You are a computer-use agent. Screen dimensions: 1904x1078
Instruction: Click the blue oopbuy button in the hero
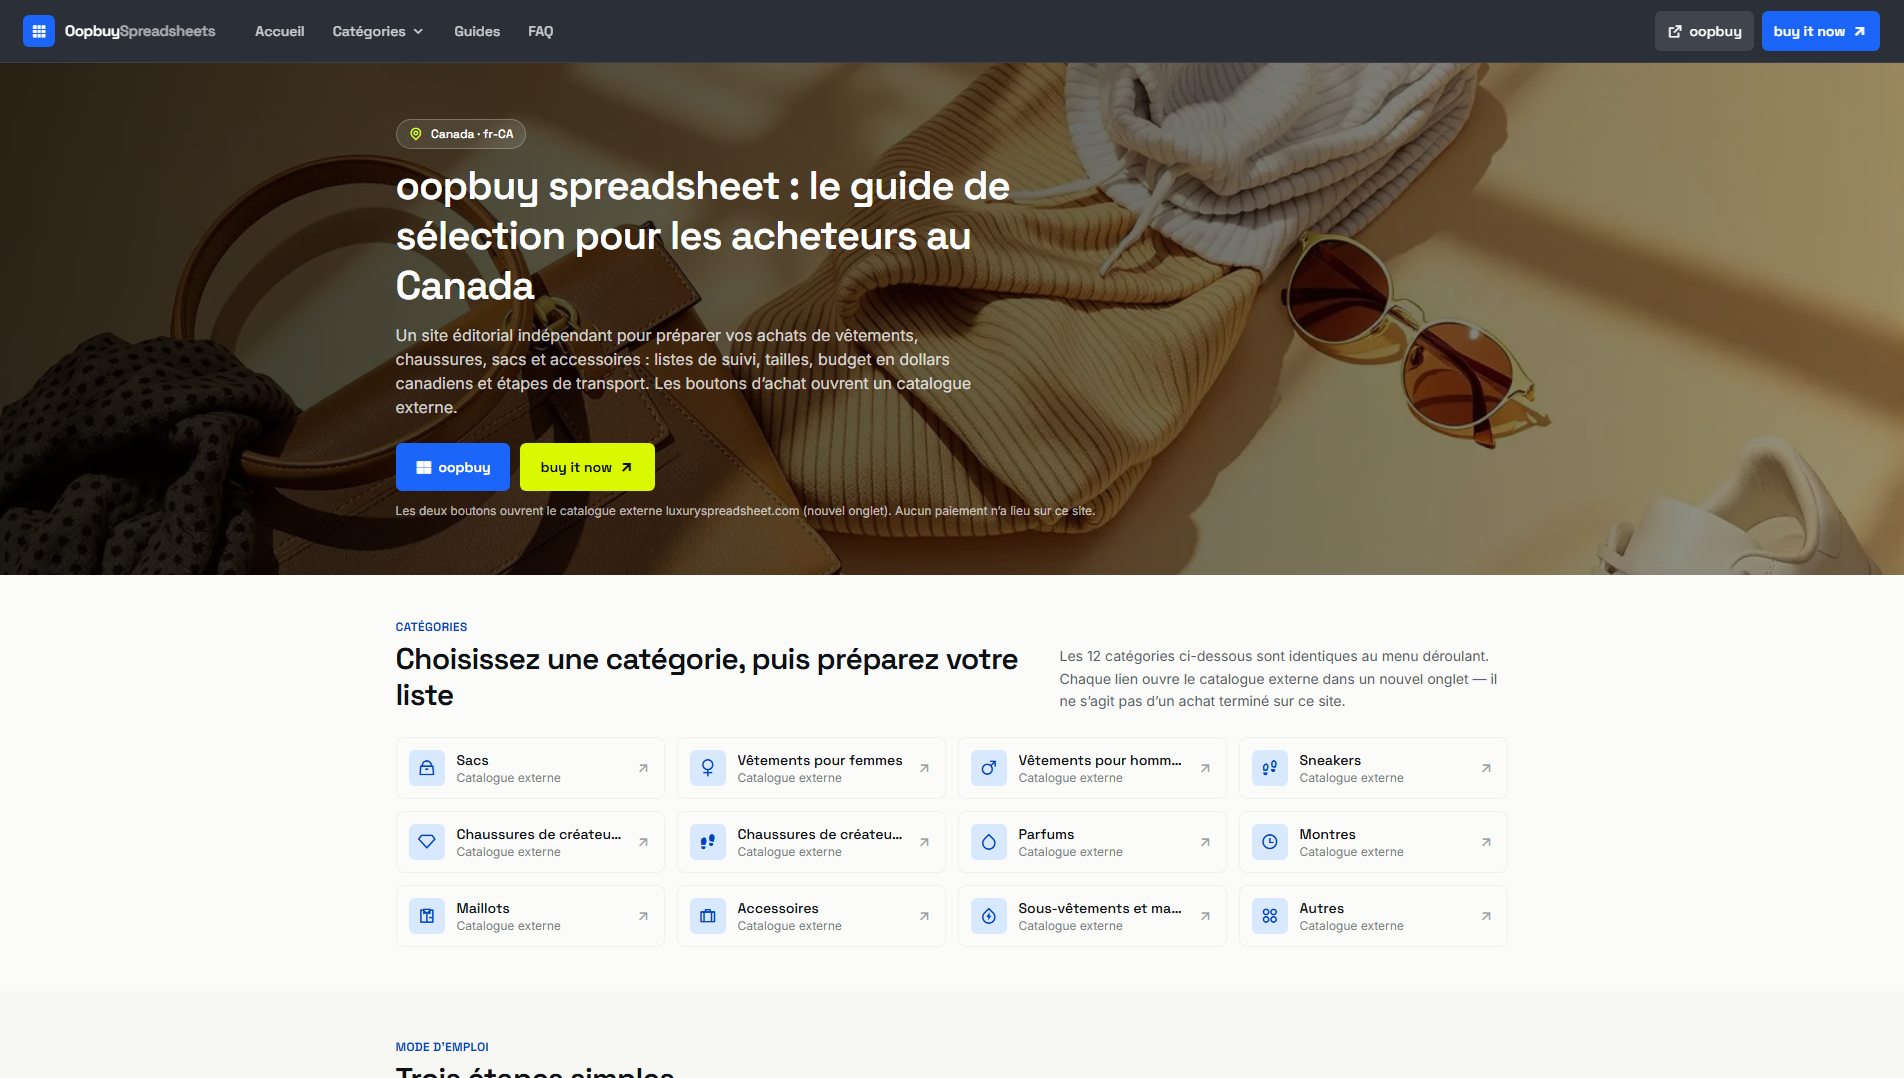pyautogui.click(x=453, y=467)
